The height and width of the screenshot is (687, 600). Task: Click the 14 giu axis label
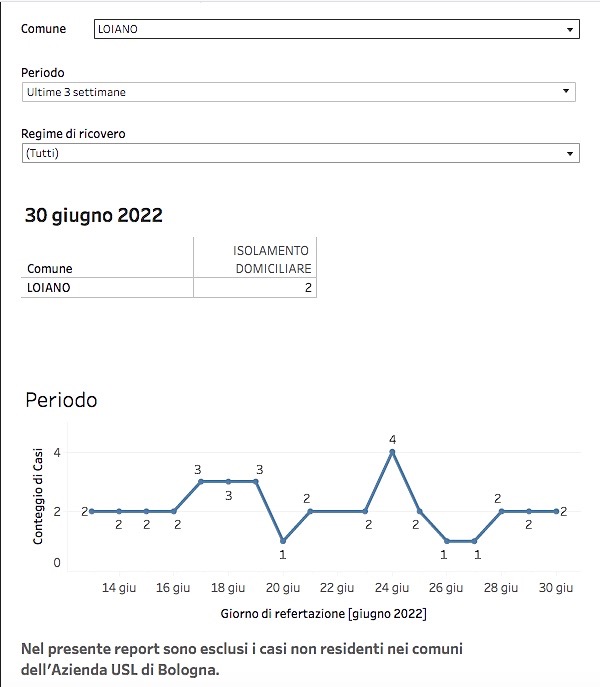(x=119, y=588)
